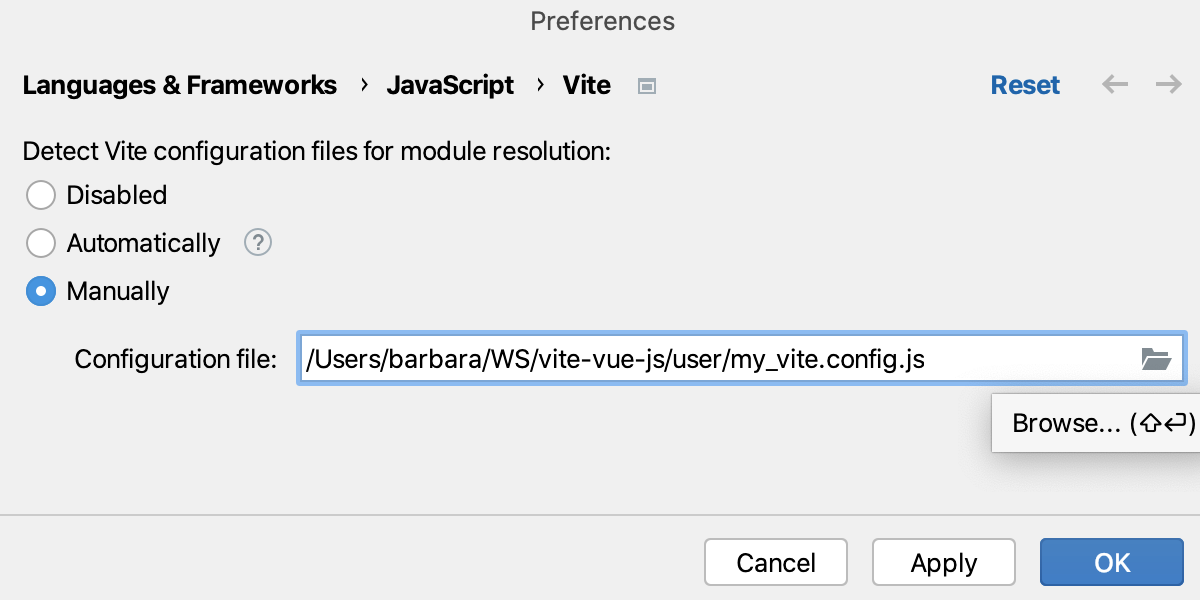Open the JavaScript settings breadcrumb
The image size is (1200, 600).
[x=450, y=85]
